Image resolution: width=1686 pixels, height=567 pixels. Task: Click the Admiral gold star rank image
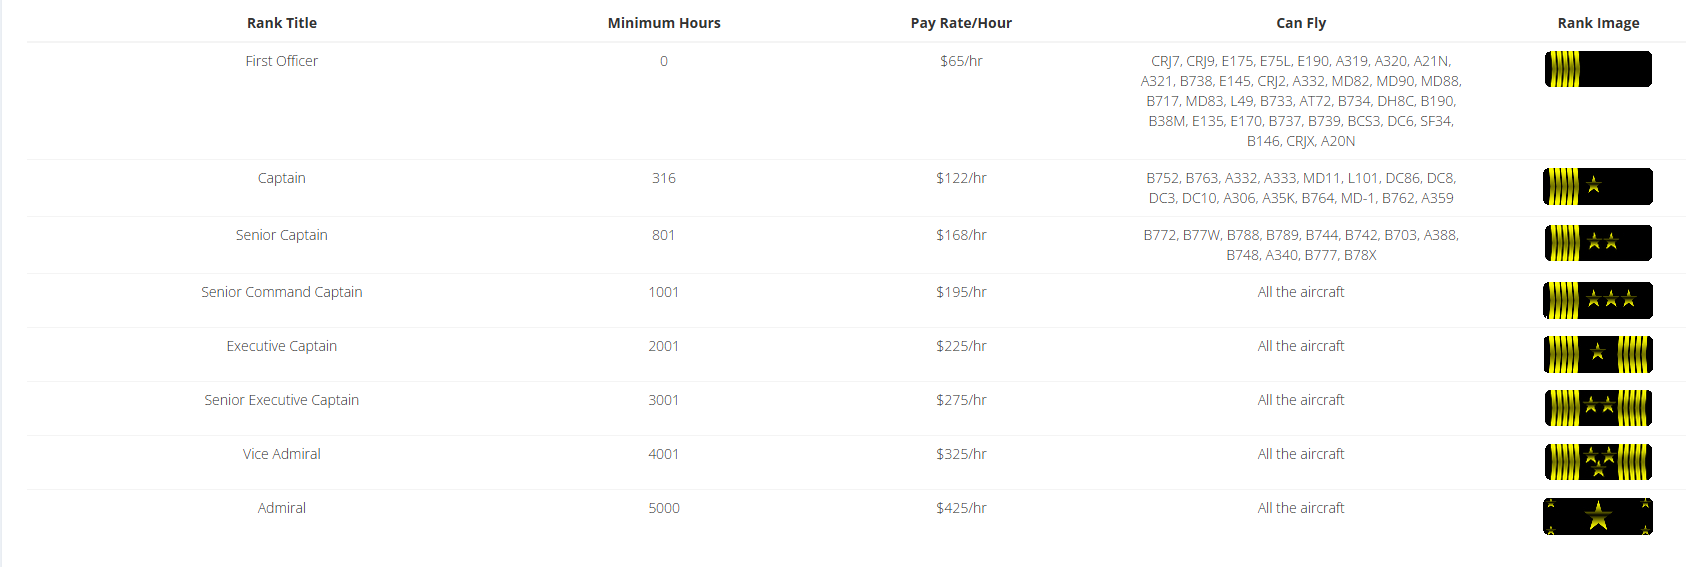click(x=1598, y=516)
